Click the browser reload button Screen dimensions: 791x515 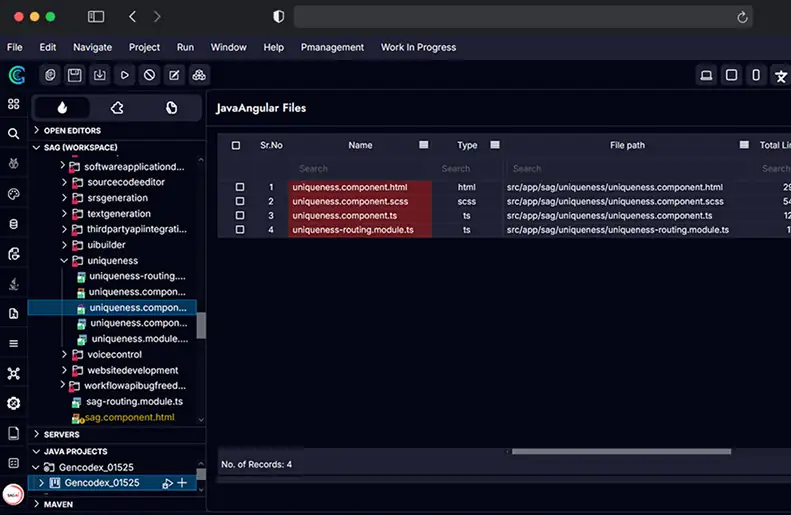(742, 17)
